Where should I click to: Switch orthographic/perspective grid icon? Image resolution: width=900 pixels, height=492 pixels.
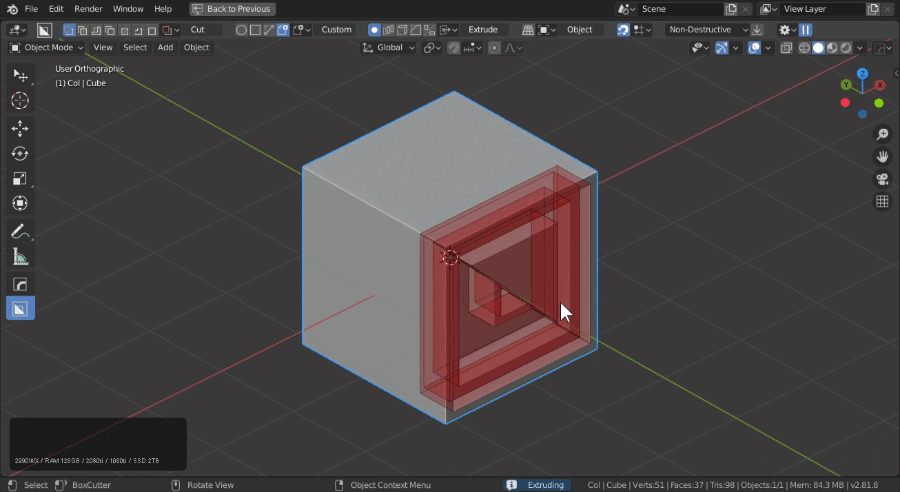[882, 202]
